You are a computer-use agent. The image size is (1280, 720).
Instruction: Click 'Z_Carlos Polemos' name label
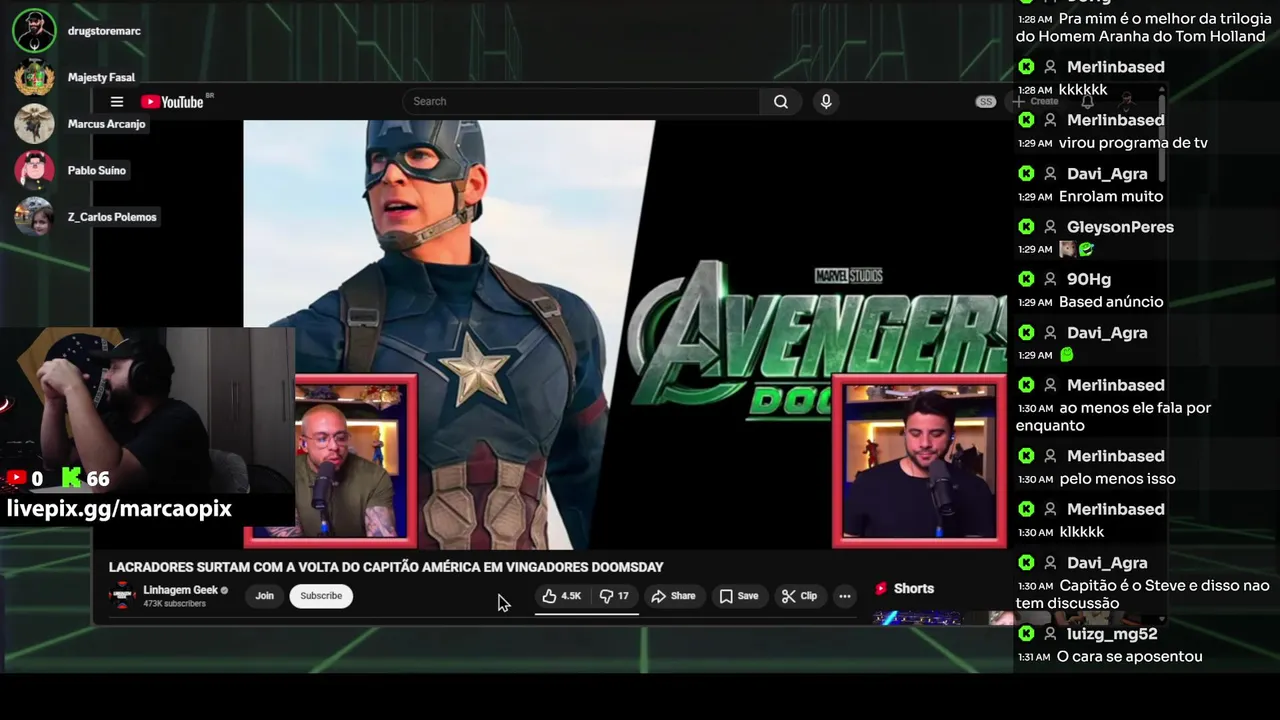tap(112, 217)
